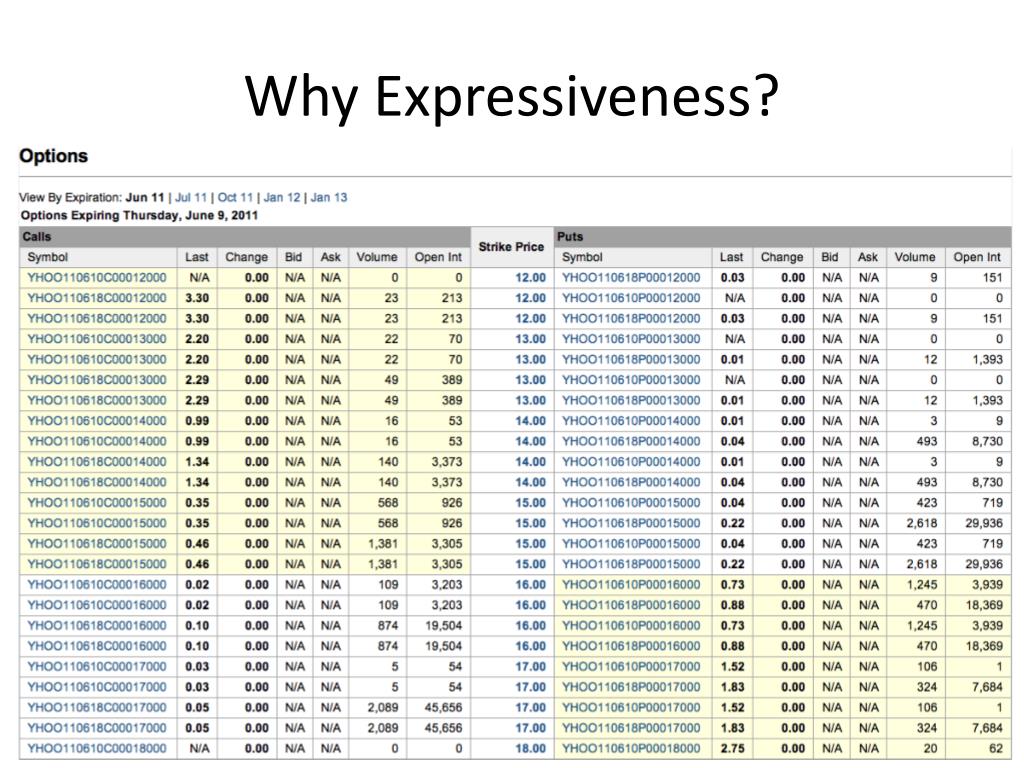The width and height of the screenshot is (1024, 768).
Task: Click the Strike Price column header
Action: click(x=511, y=247)
